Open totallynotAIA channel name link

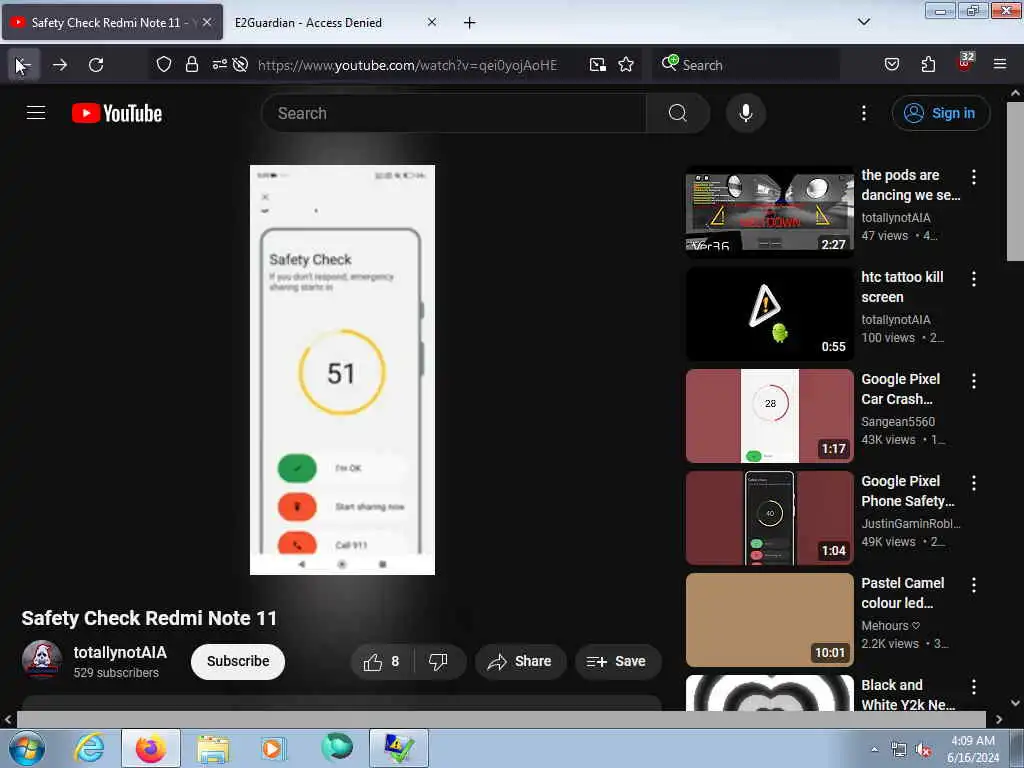point(120,652)
